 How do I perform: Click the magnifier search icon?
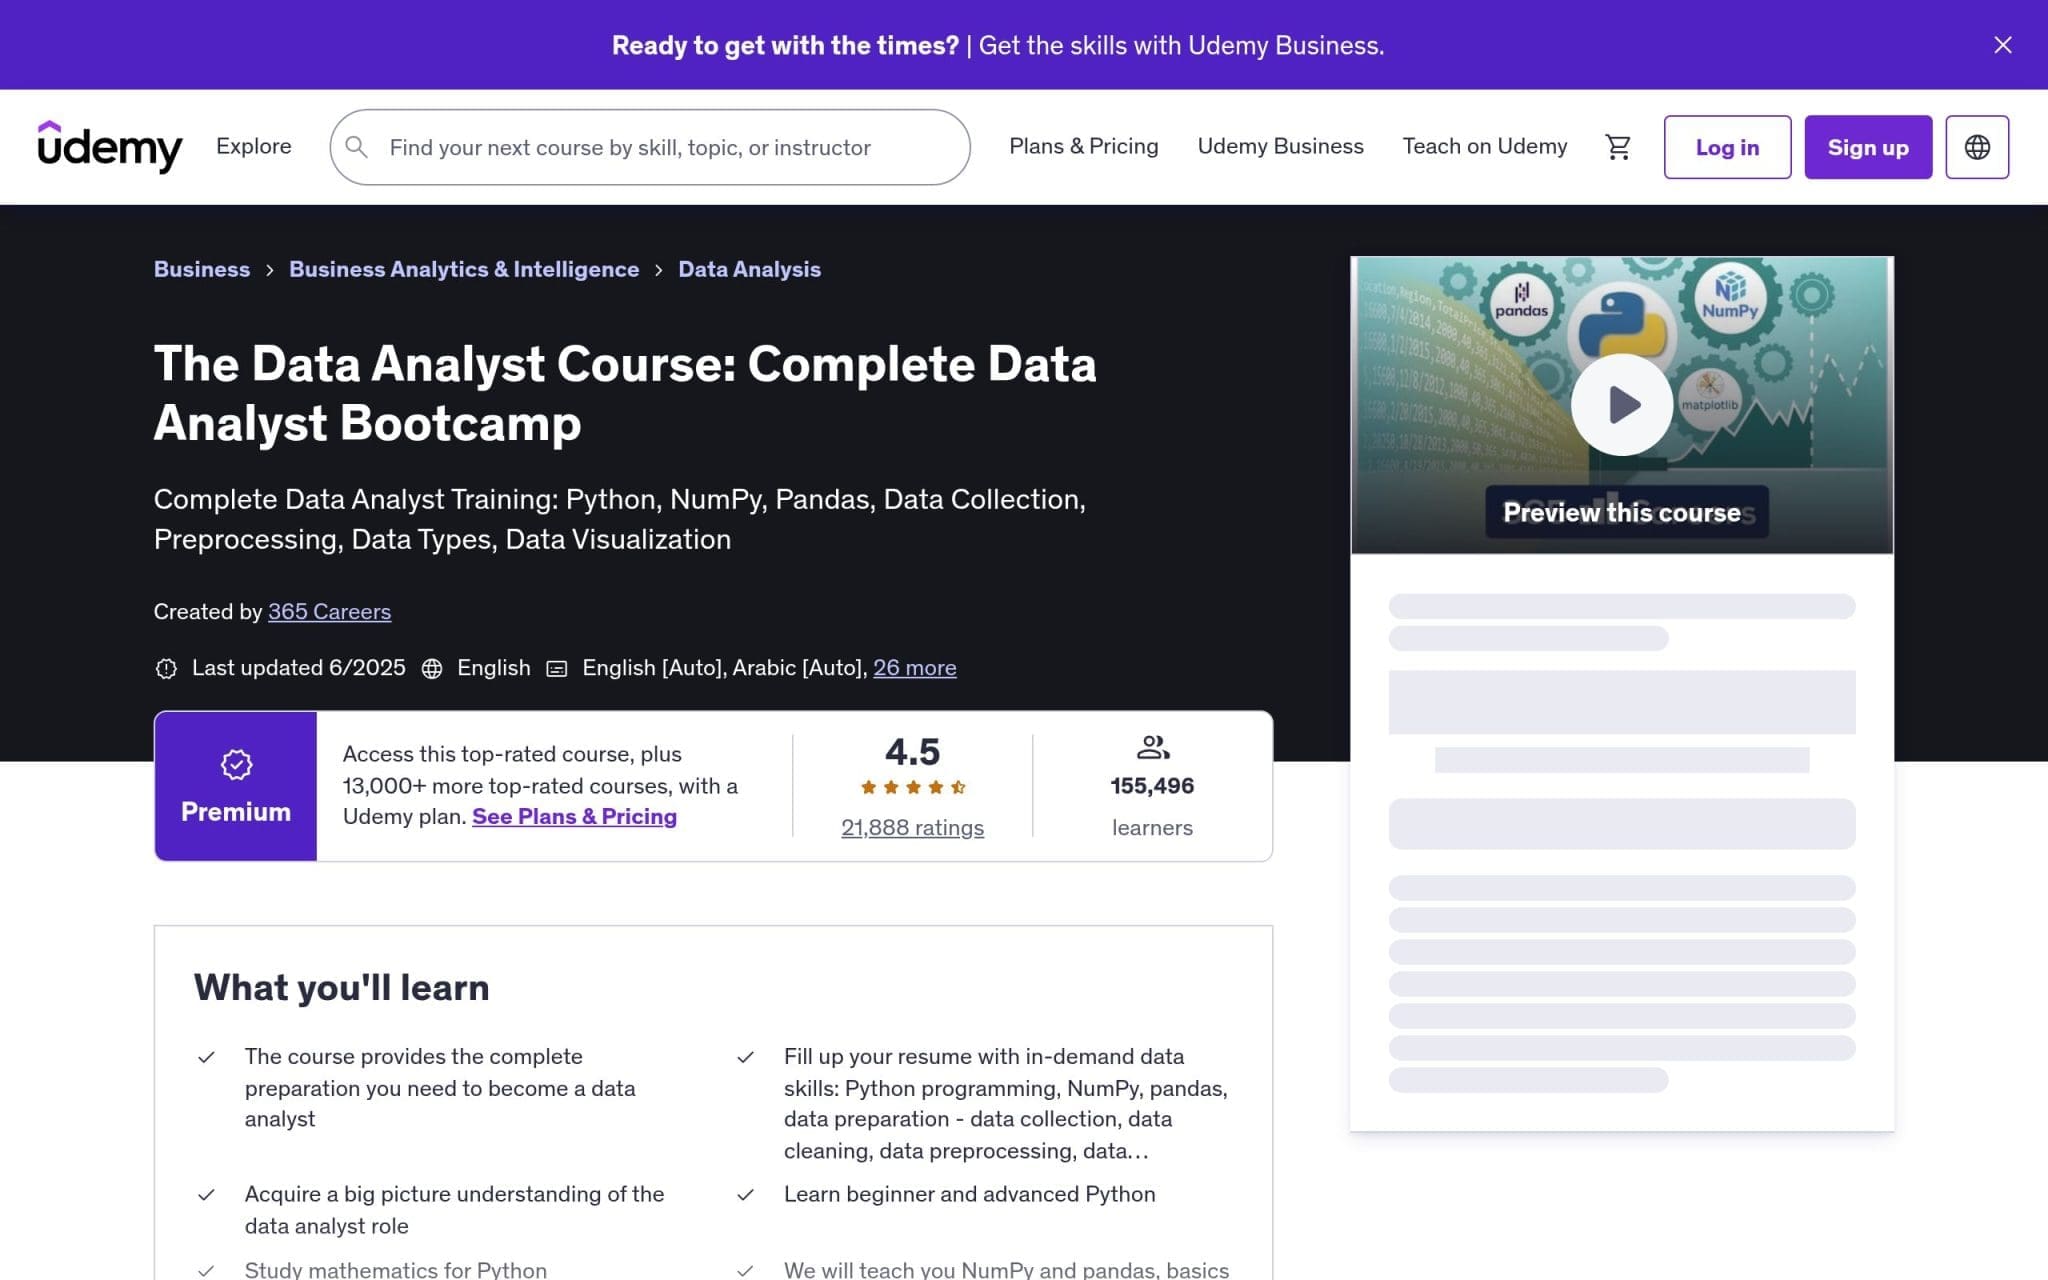[356, 147]
